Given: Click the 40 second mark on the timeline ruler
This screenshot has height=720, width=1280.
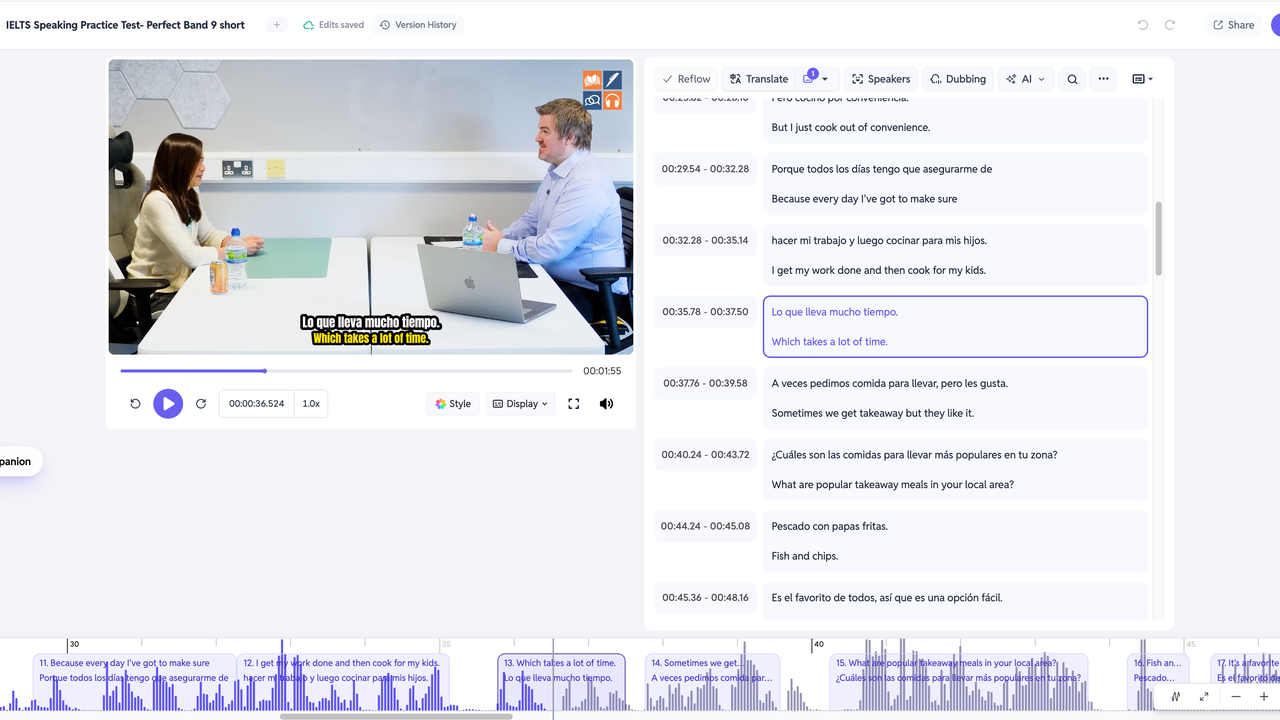Looking at the screenshot, I should (817, 645).
